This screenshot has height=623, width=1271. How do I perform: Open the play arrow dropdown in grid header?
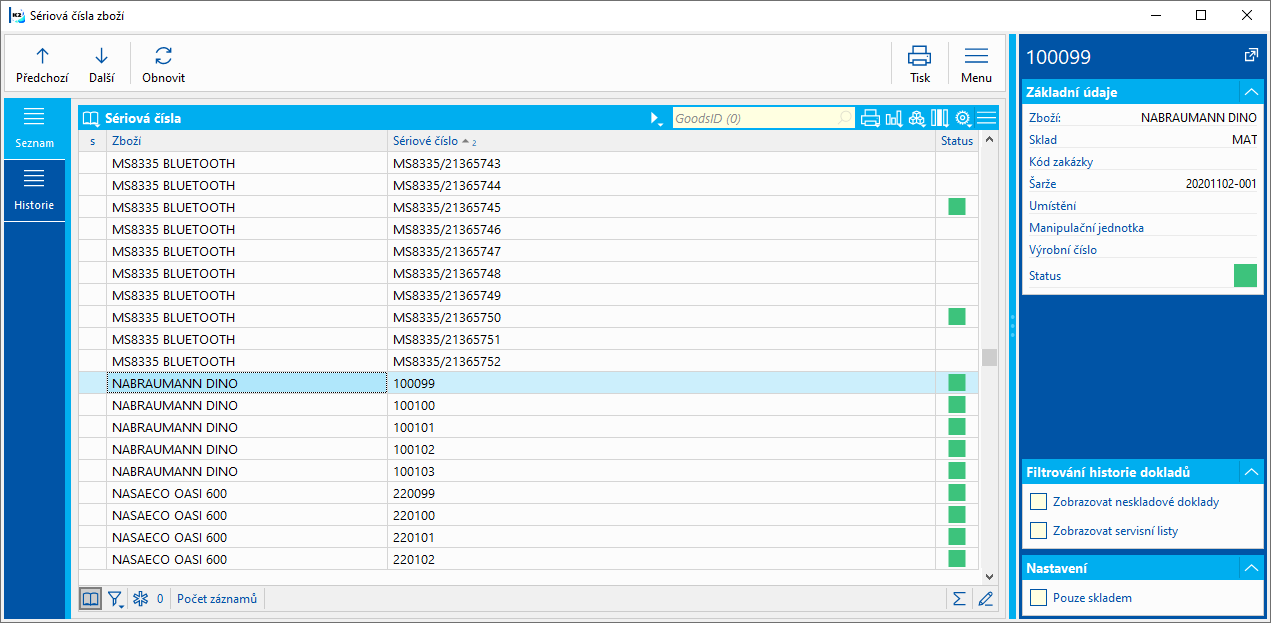(657, 118)
